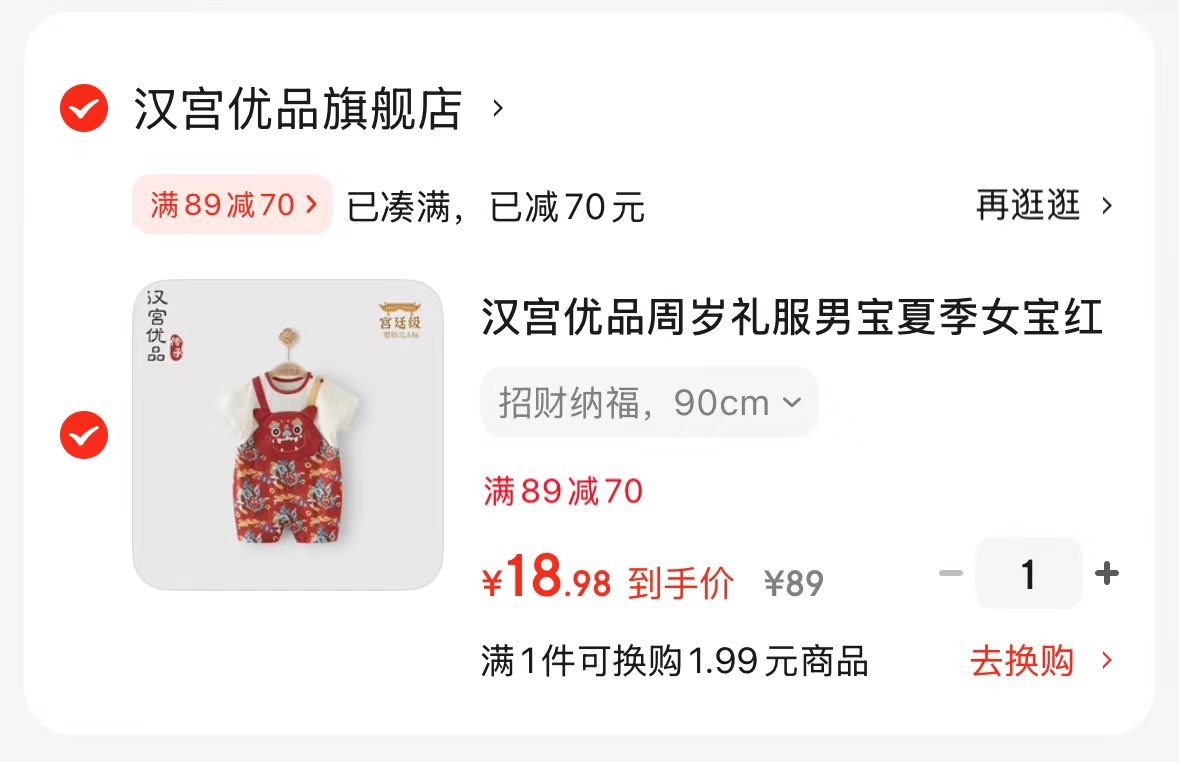Viewport: 1179px width, 762px height.
Task: Click the ¥18.98 到手价 price
Action: pos(608,578)
